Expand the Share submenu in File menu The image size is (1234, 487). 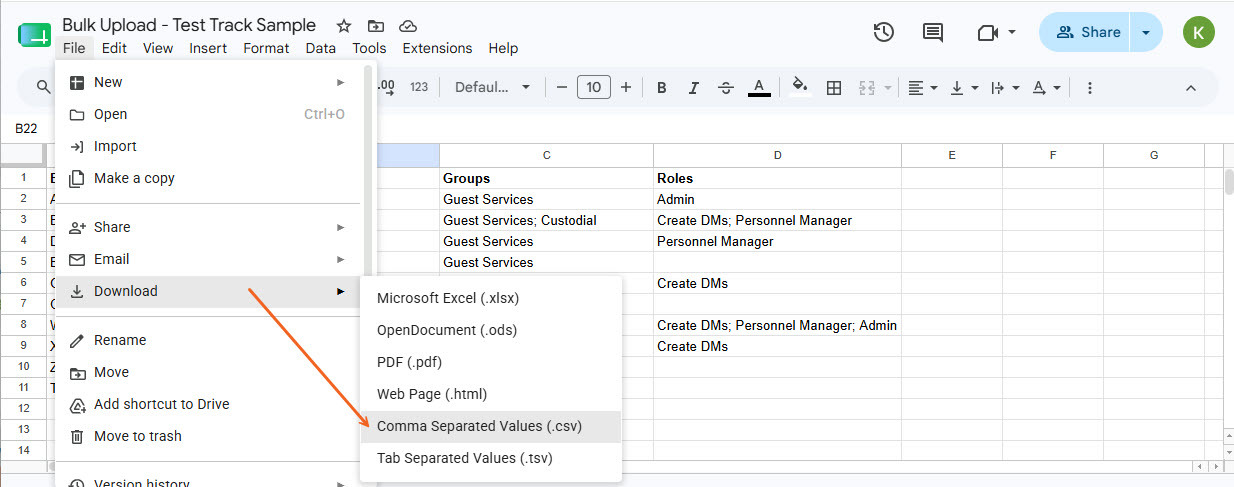click(208, 227)
